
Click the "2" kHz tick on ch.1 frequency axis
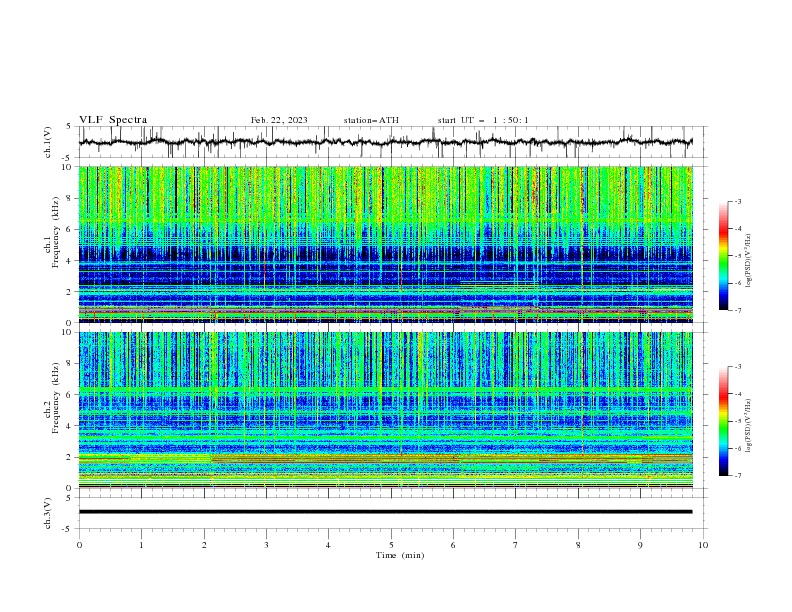pyautogui.click(x=70, y=292)
